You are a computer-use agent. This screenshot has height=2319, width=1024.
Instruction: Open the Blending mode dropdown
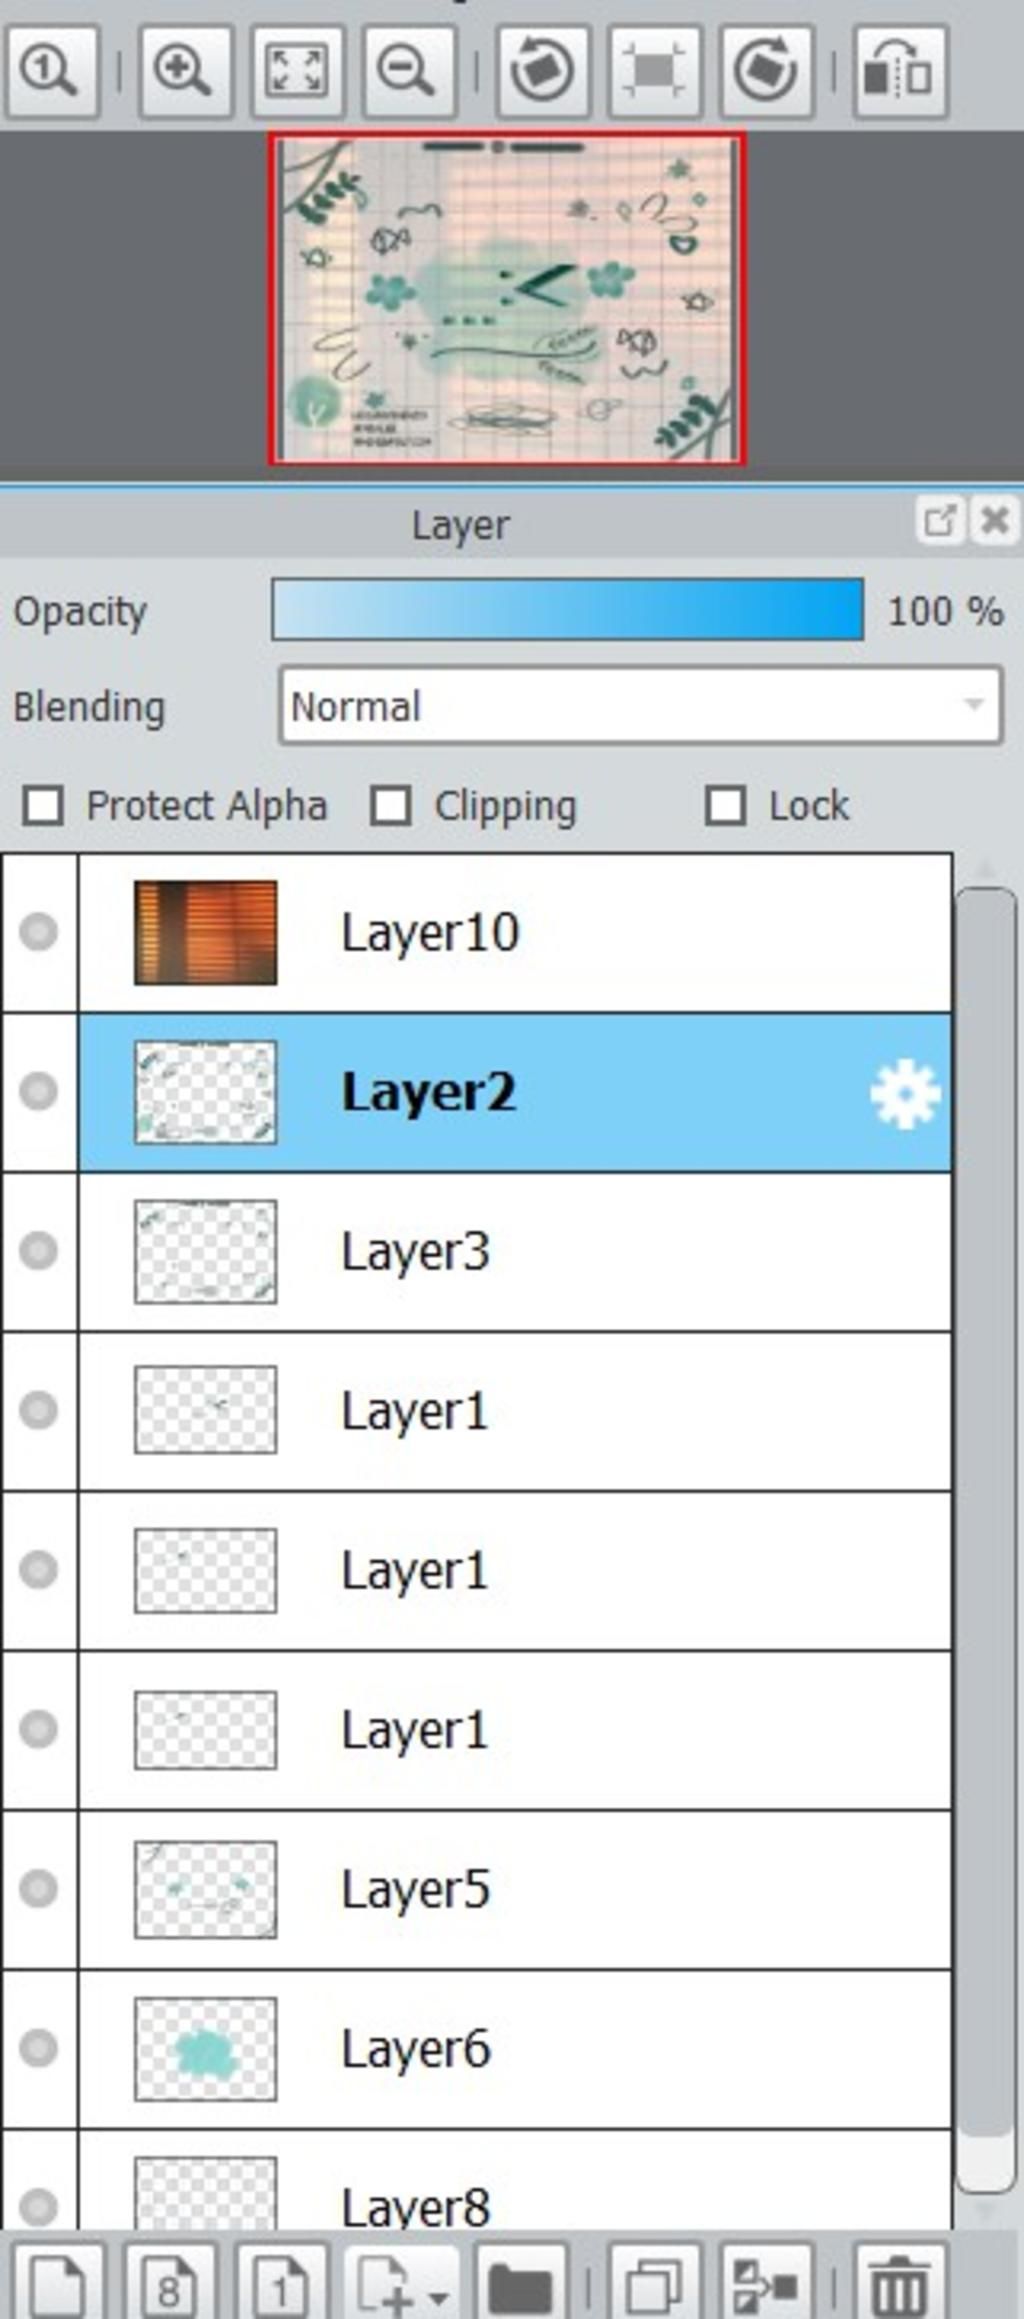pyautogui.click(x=641, y=706)
